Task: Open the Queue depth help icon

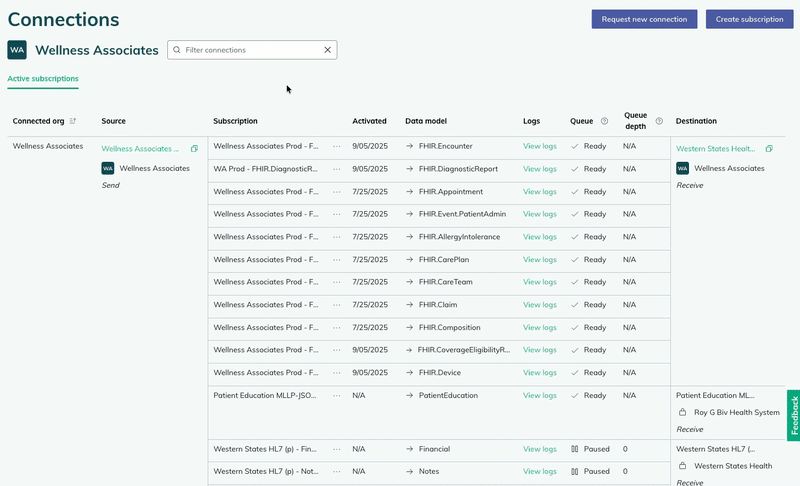Action: click(659, 121)
